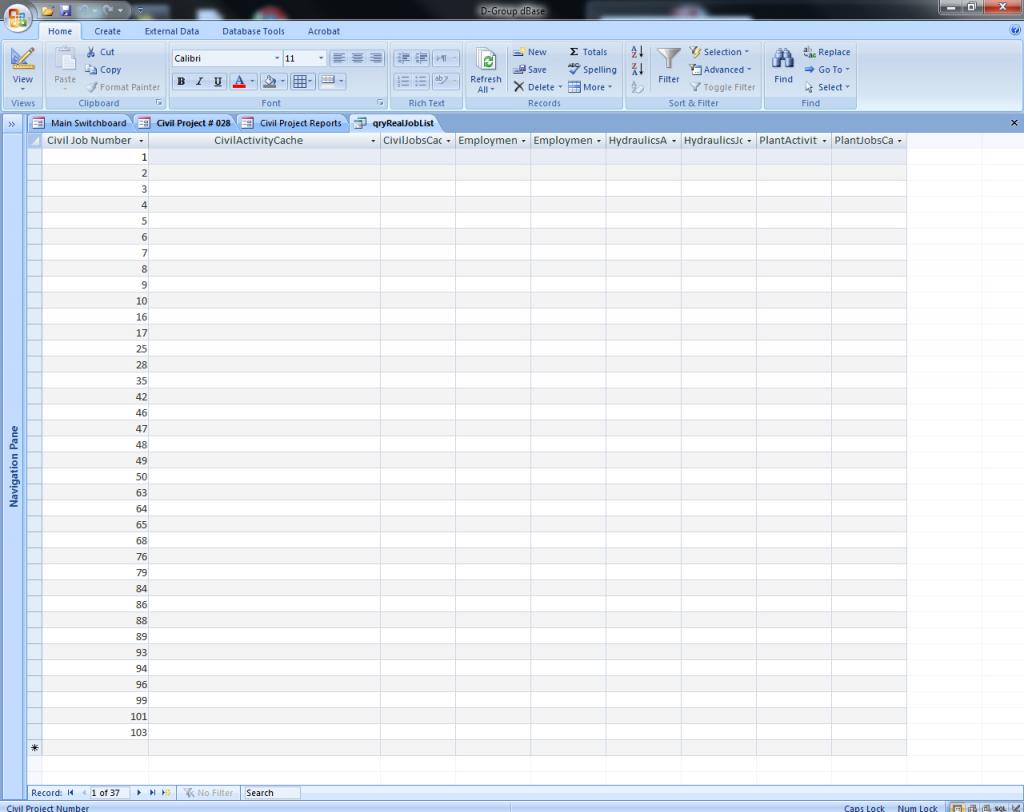This screenshot has width=1024, height=812.
Task: Create a New record
Action: [x=530, y=52]
